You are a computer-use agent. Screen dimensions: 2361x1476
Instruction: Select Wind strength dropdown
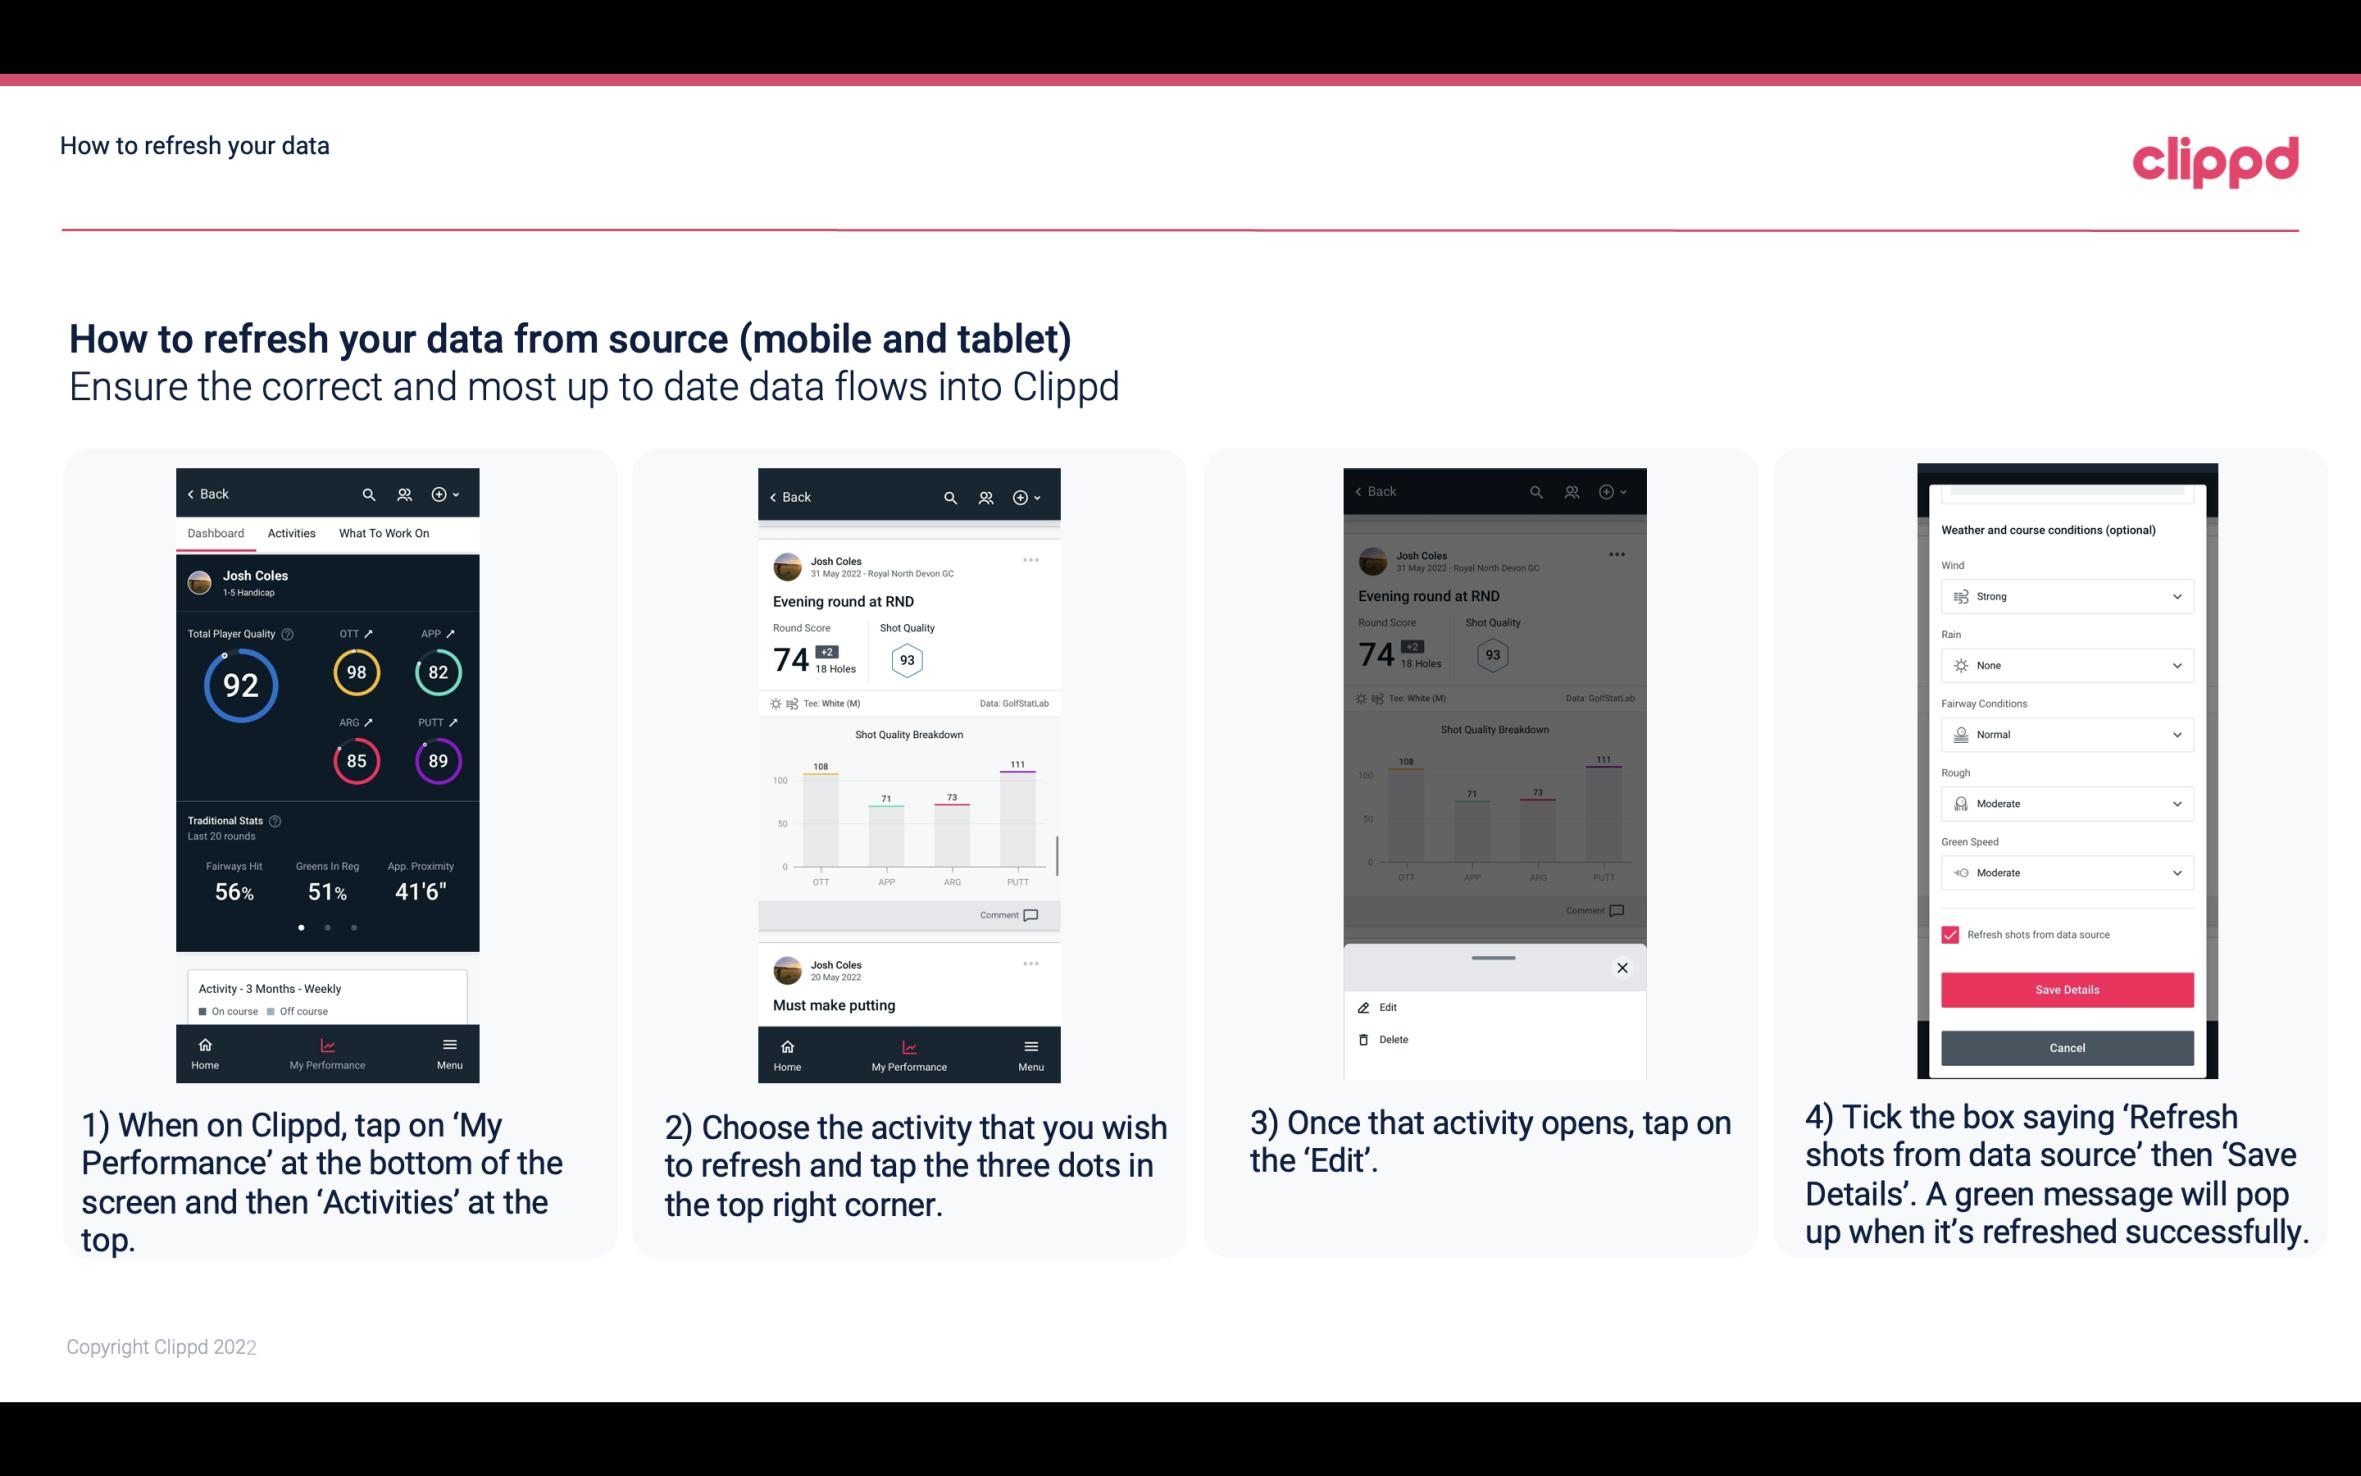[x=2065, y=595]
